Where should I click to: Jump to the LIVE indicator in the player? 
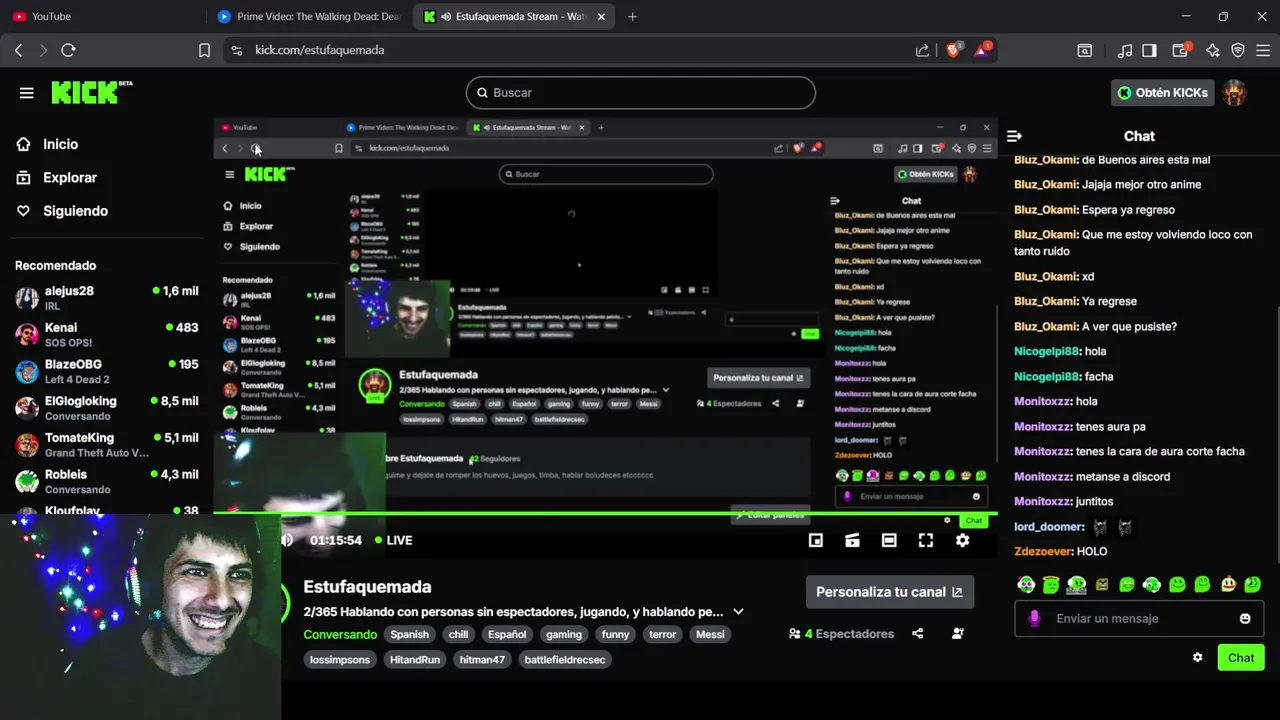click(x=393, y=540)
